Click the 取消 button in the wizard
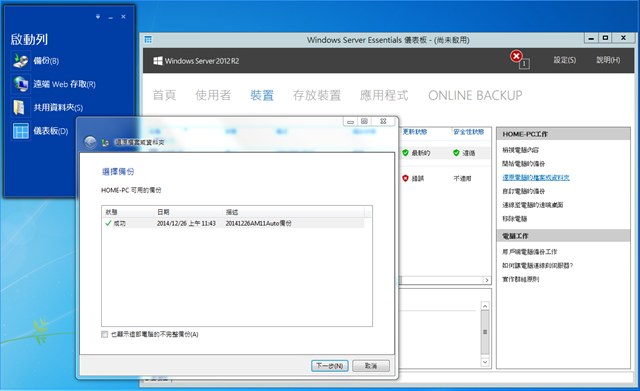The width and height of the screenshot is (640, 391). tap(371, 366)
